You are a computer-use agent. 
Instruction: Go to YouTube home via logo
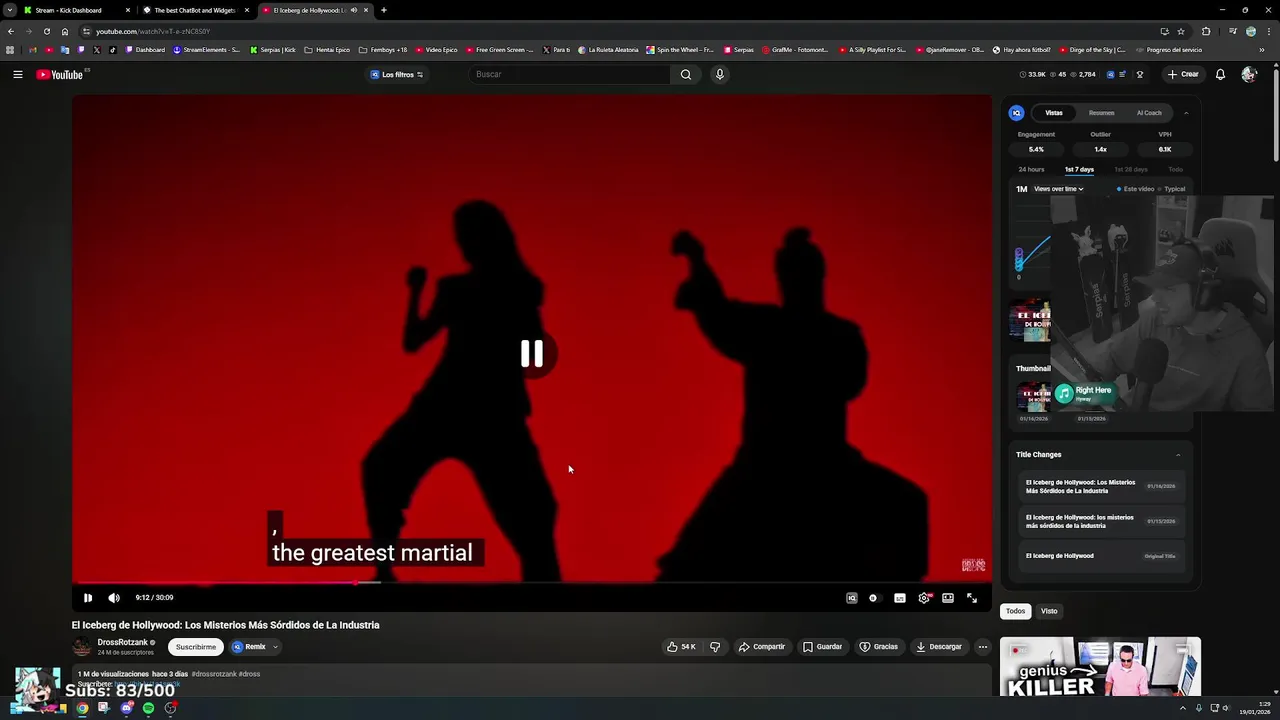coord(60,75)
